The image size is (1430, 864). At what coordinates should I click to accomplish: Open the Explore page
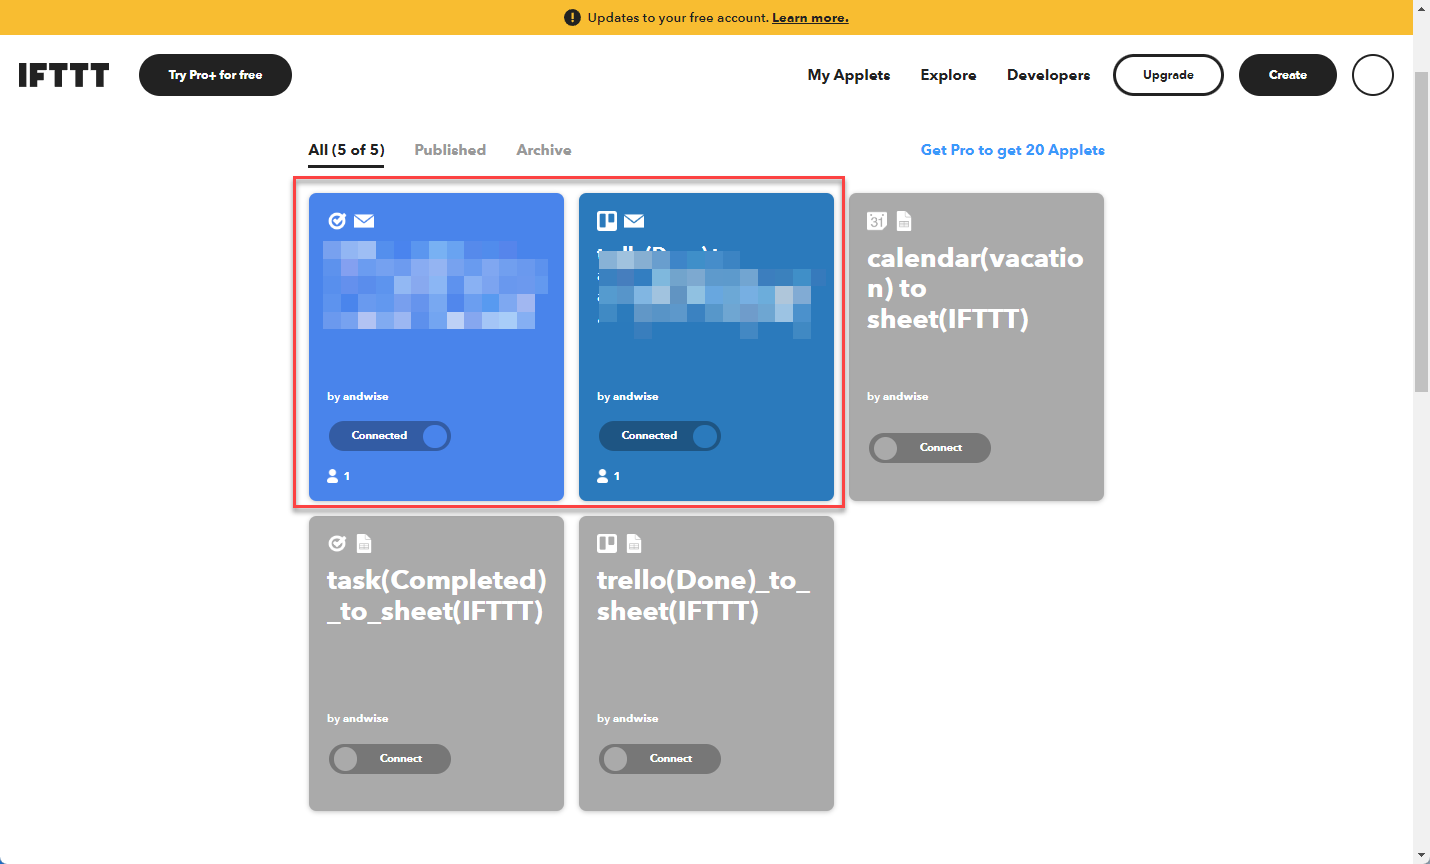click(948, 75)
